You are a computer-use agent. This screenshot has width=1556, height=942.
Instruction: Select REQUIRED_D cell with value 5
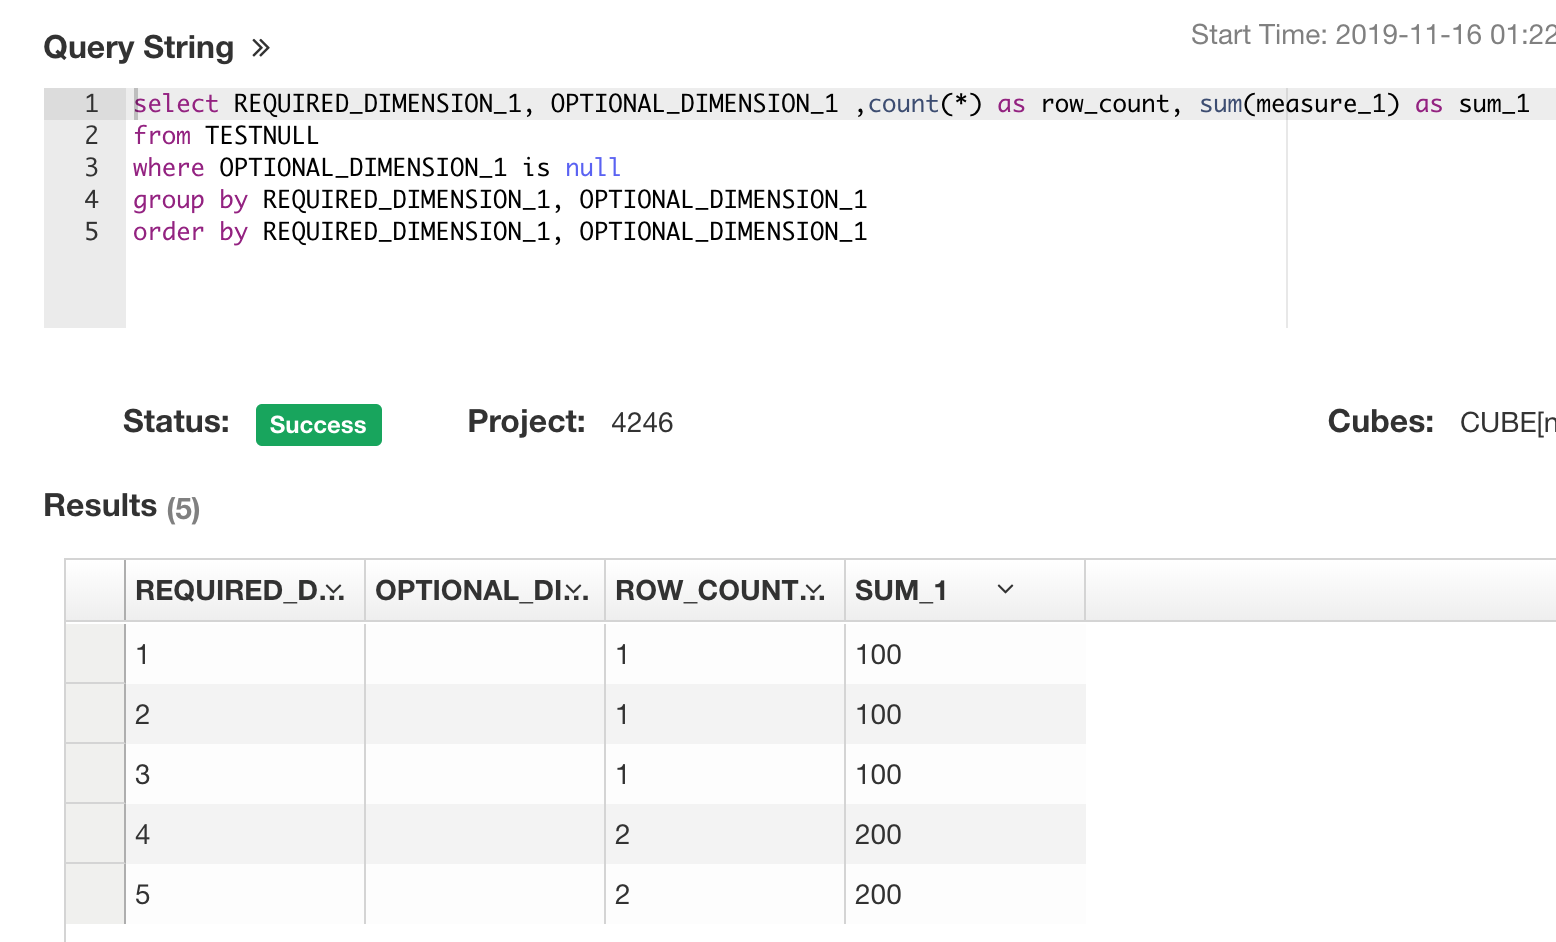click(x=245, y=894)
